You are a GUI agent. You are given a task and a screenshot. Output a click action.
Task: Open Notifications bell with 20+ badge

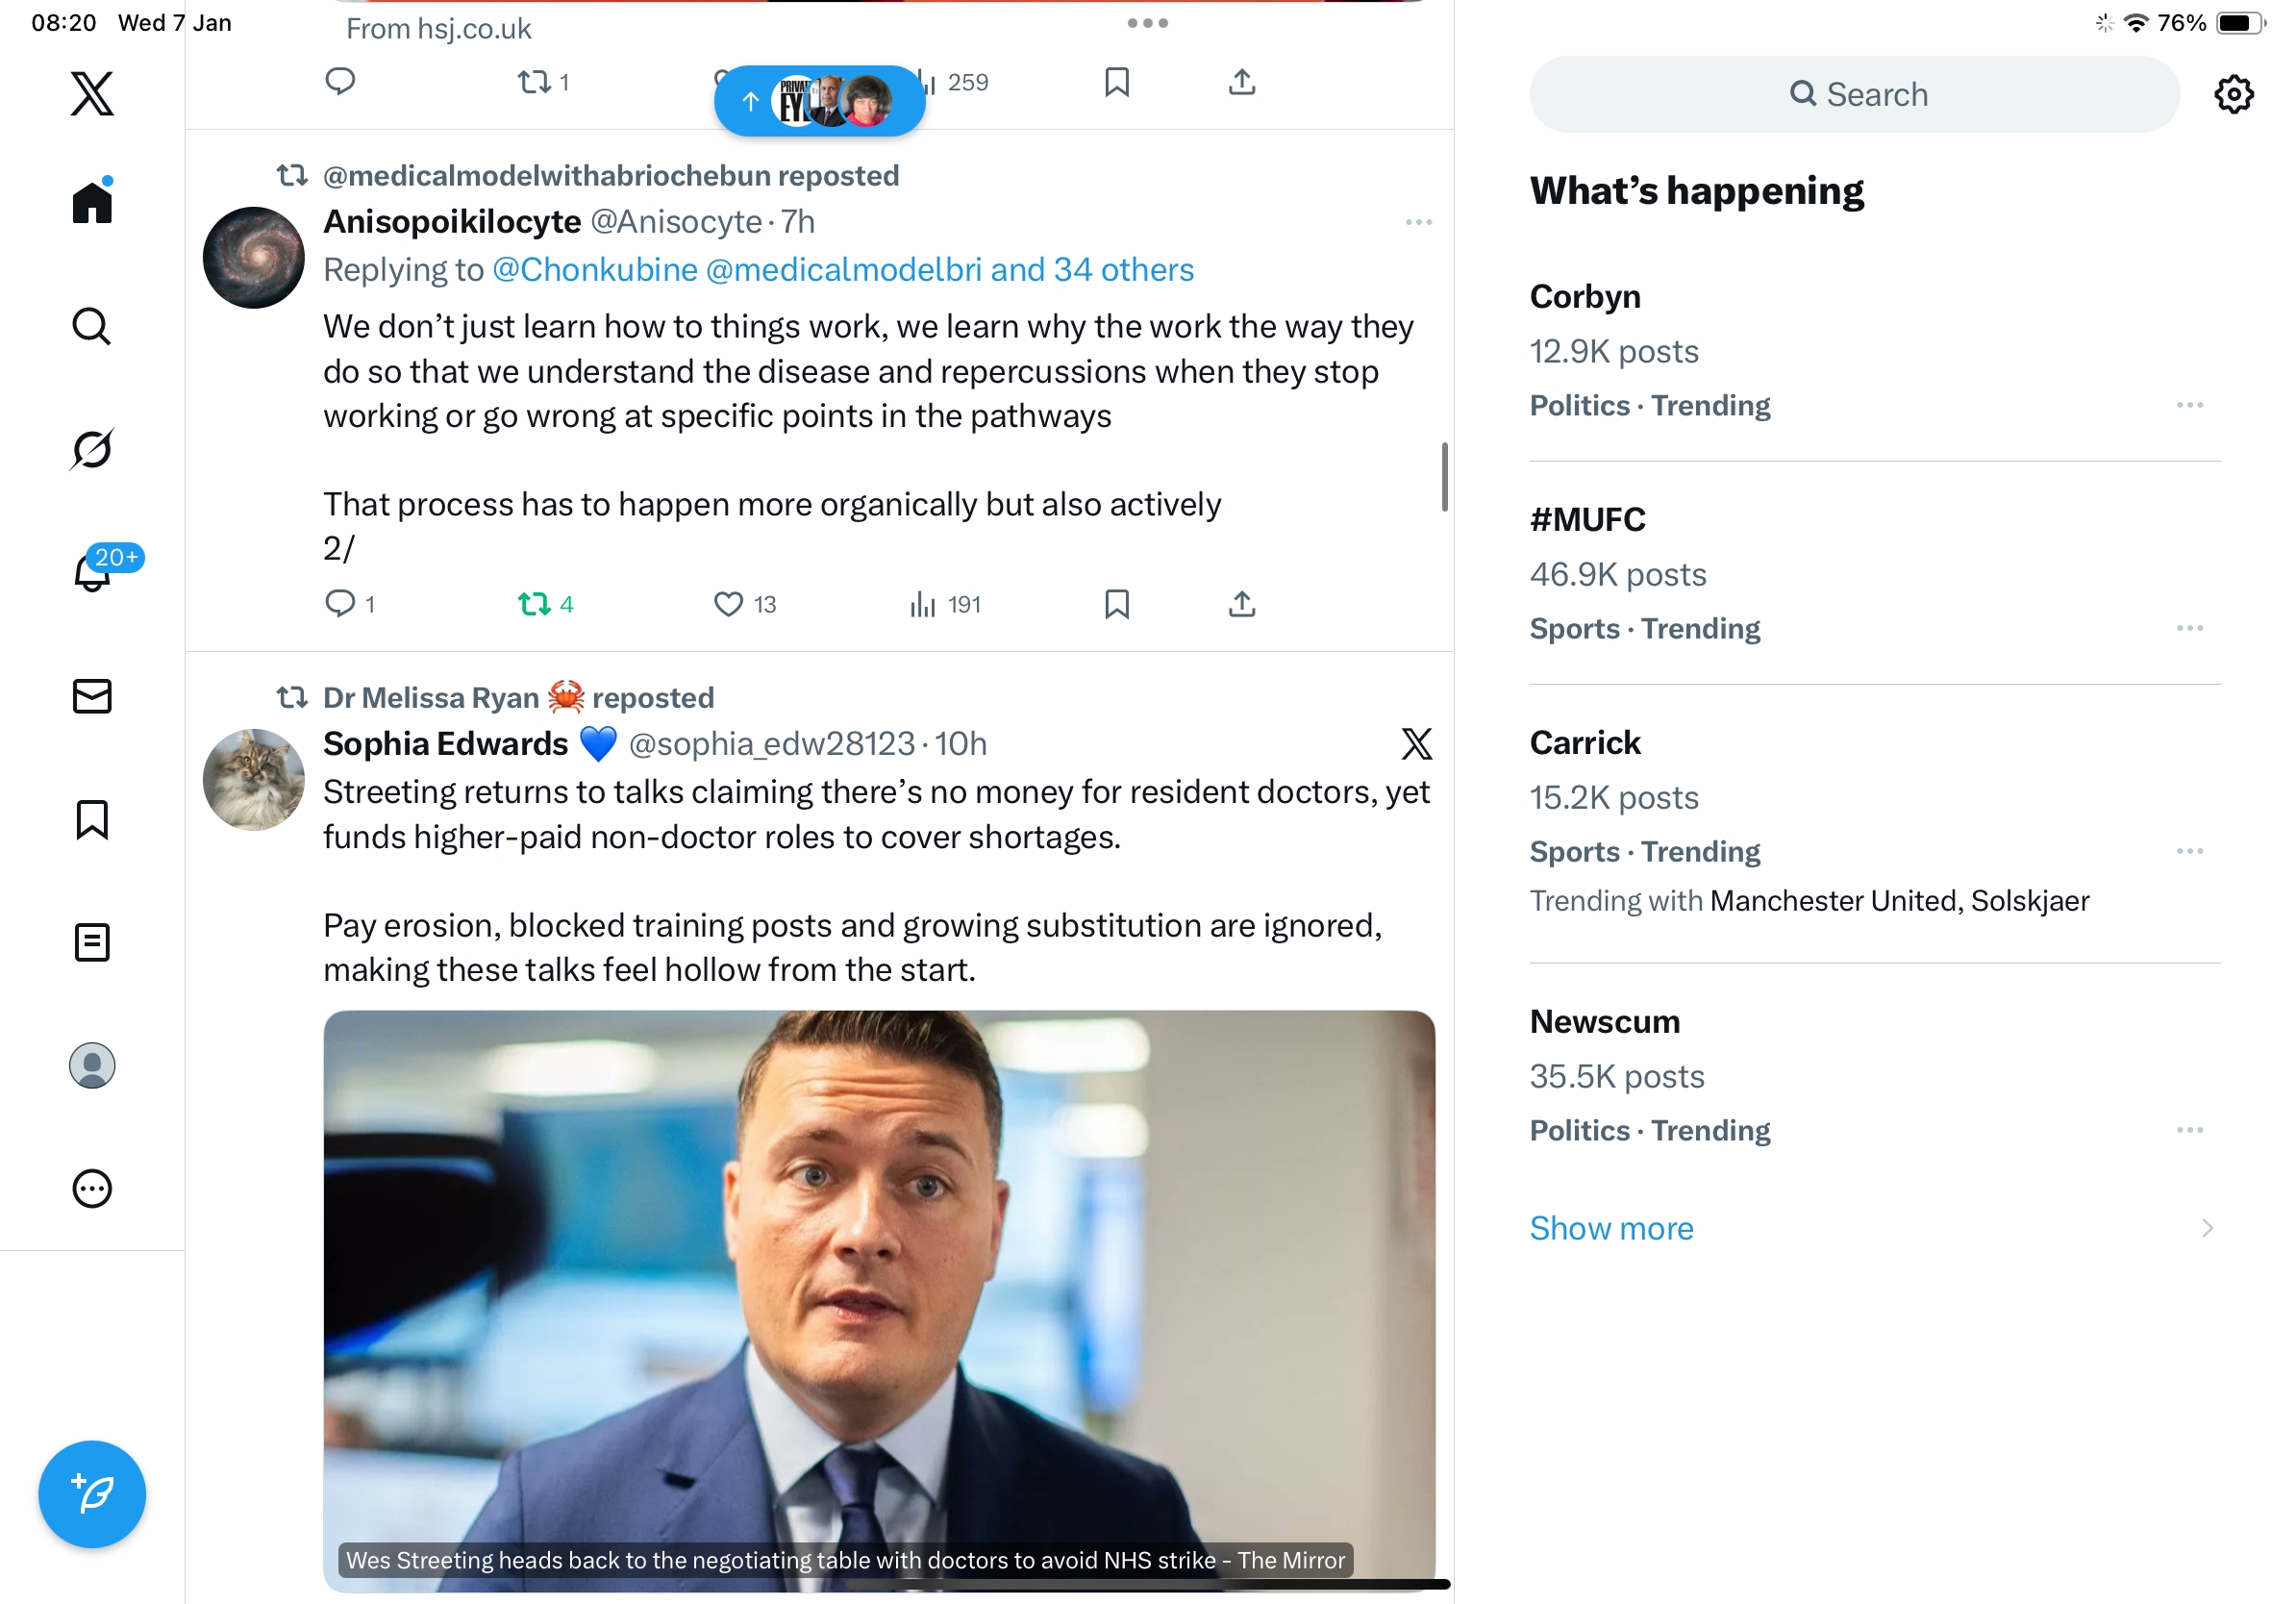92,572
